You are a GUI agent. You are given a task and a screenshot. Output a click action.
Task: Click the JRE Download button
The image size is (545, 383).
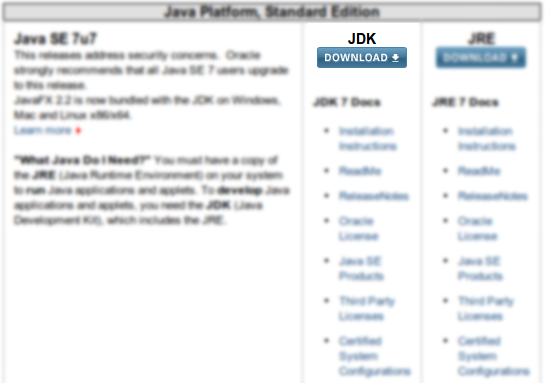click(x=481, y=58)
